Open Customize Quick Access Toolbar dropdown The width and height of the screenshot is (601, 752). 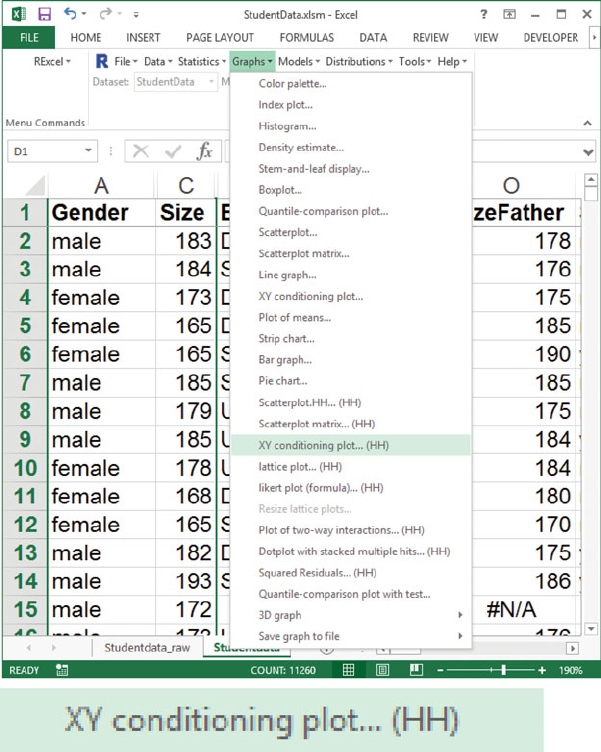tap(136, 15)
